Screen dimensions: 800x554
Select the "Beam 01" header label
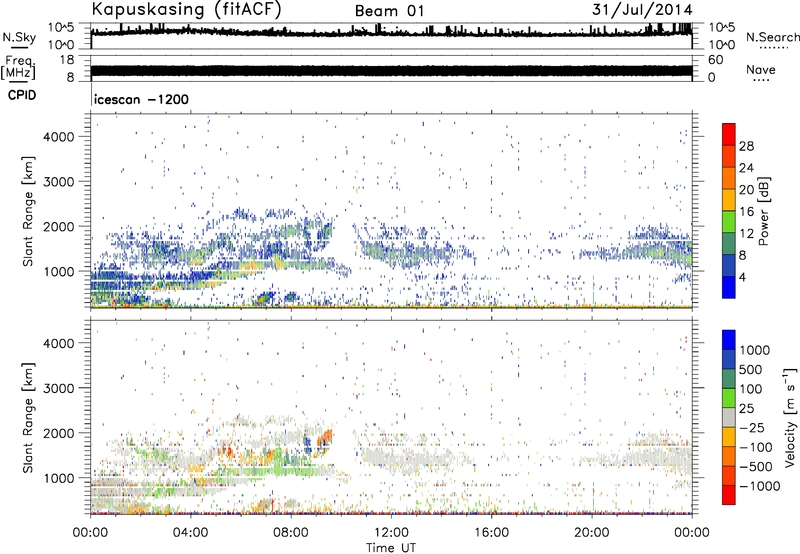pyautogui.click(x=389, y=11)
